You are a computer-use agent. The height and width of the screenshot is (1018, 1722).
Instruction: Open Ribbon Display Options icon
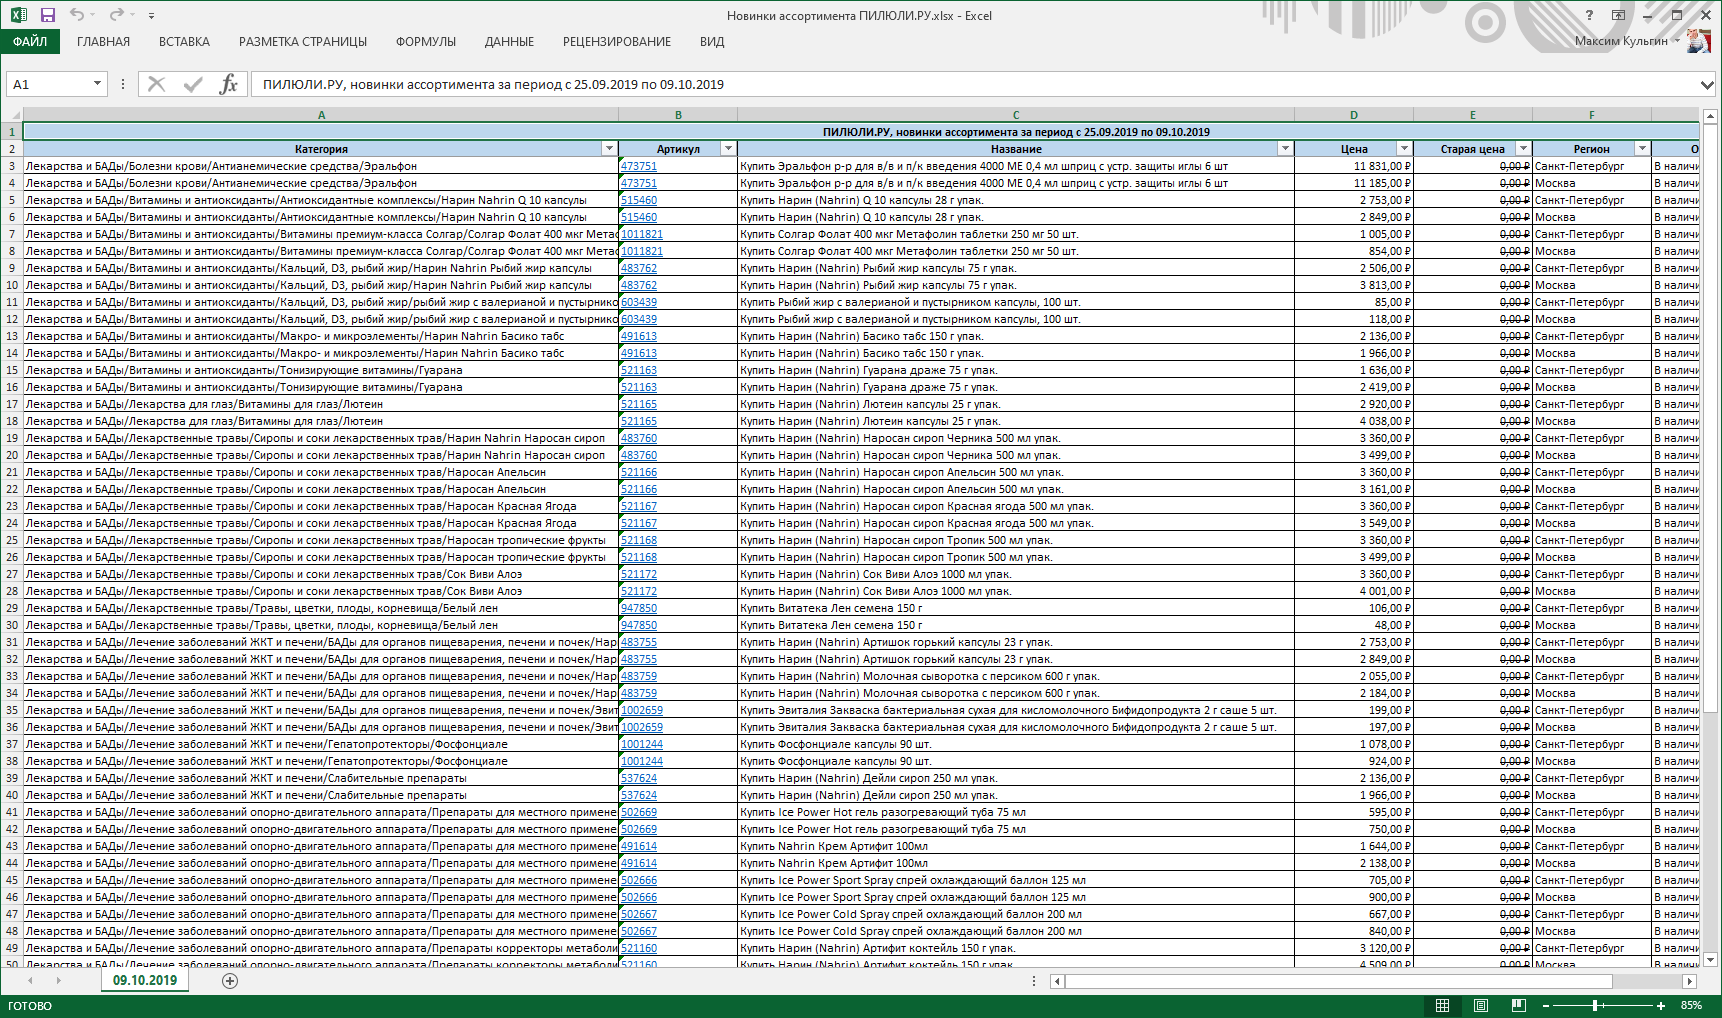[x=1618, y=15]
